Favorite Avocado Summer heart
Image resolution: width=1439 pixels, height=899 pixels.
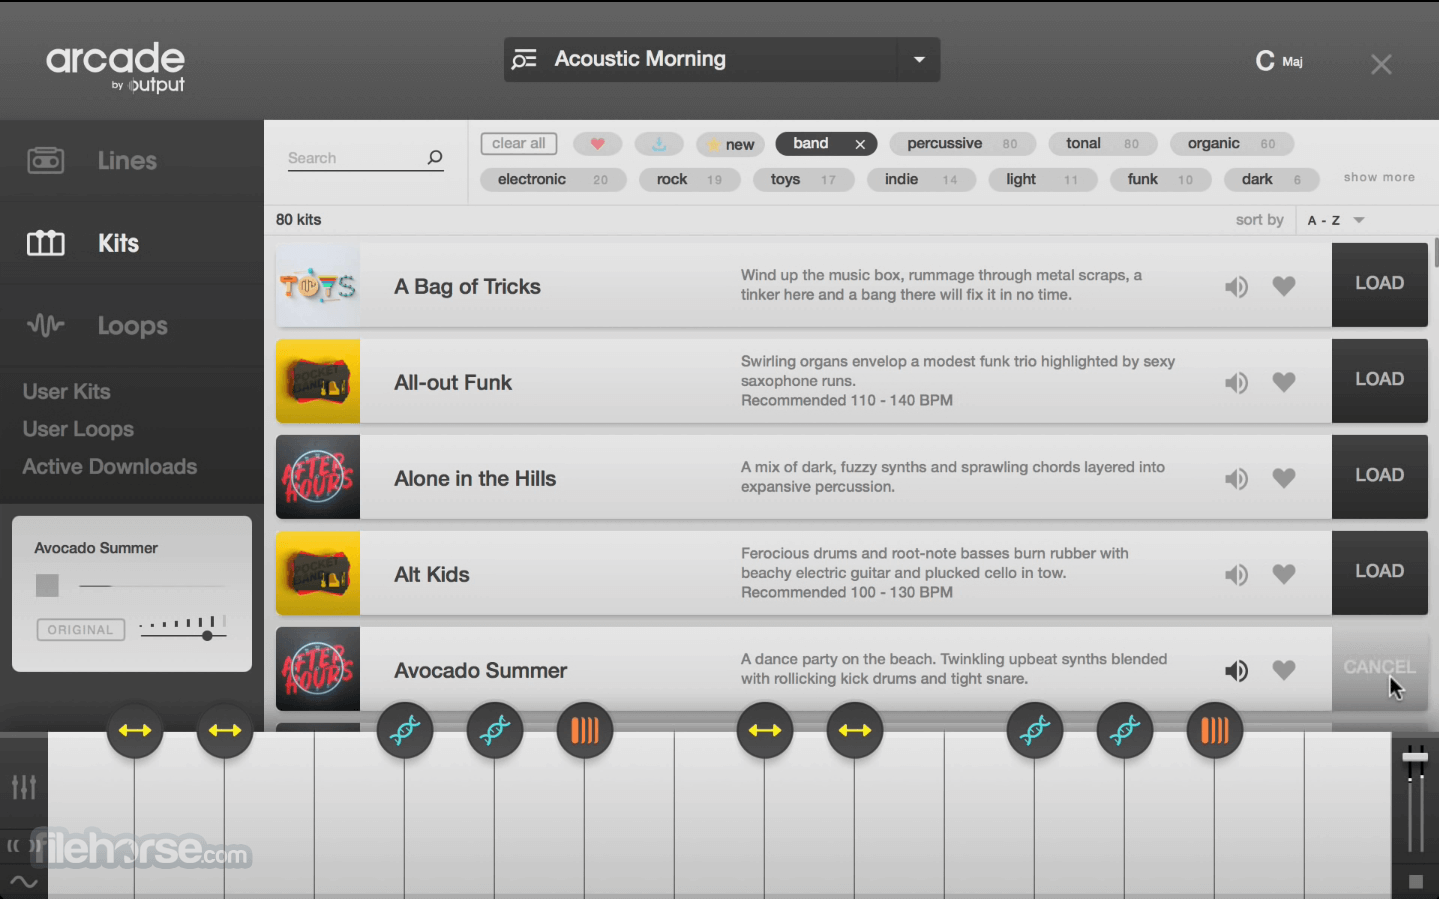pyautogui.click(x=1284, y=670)
